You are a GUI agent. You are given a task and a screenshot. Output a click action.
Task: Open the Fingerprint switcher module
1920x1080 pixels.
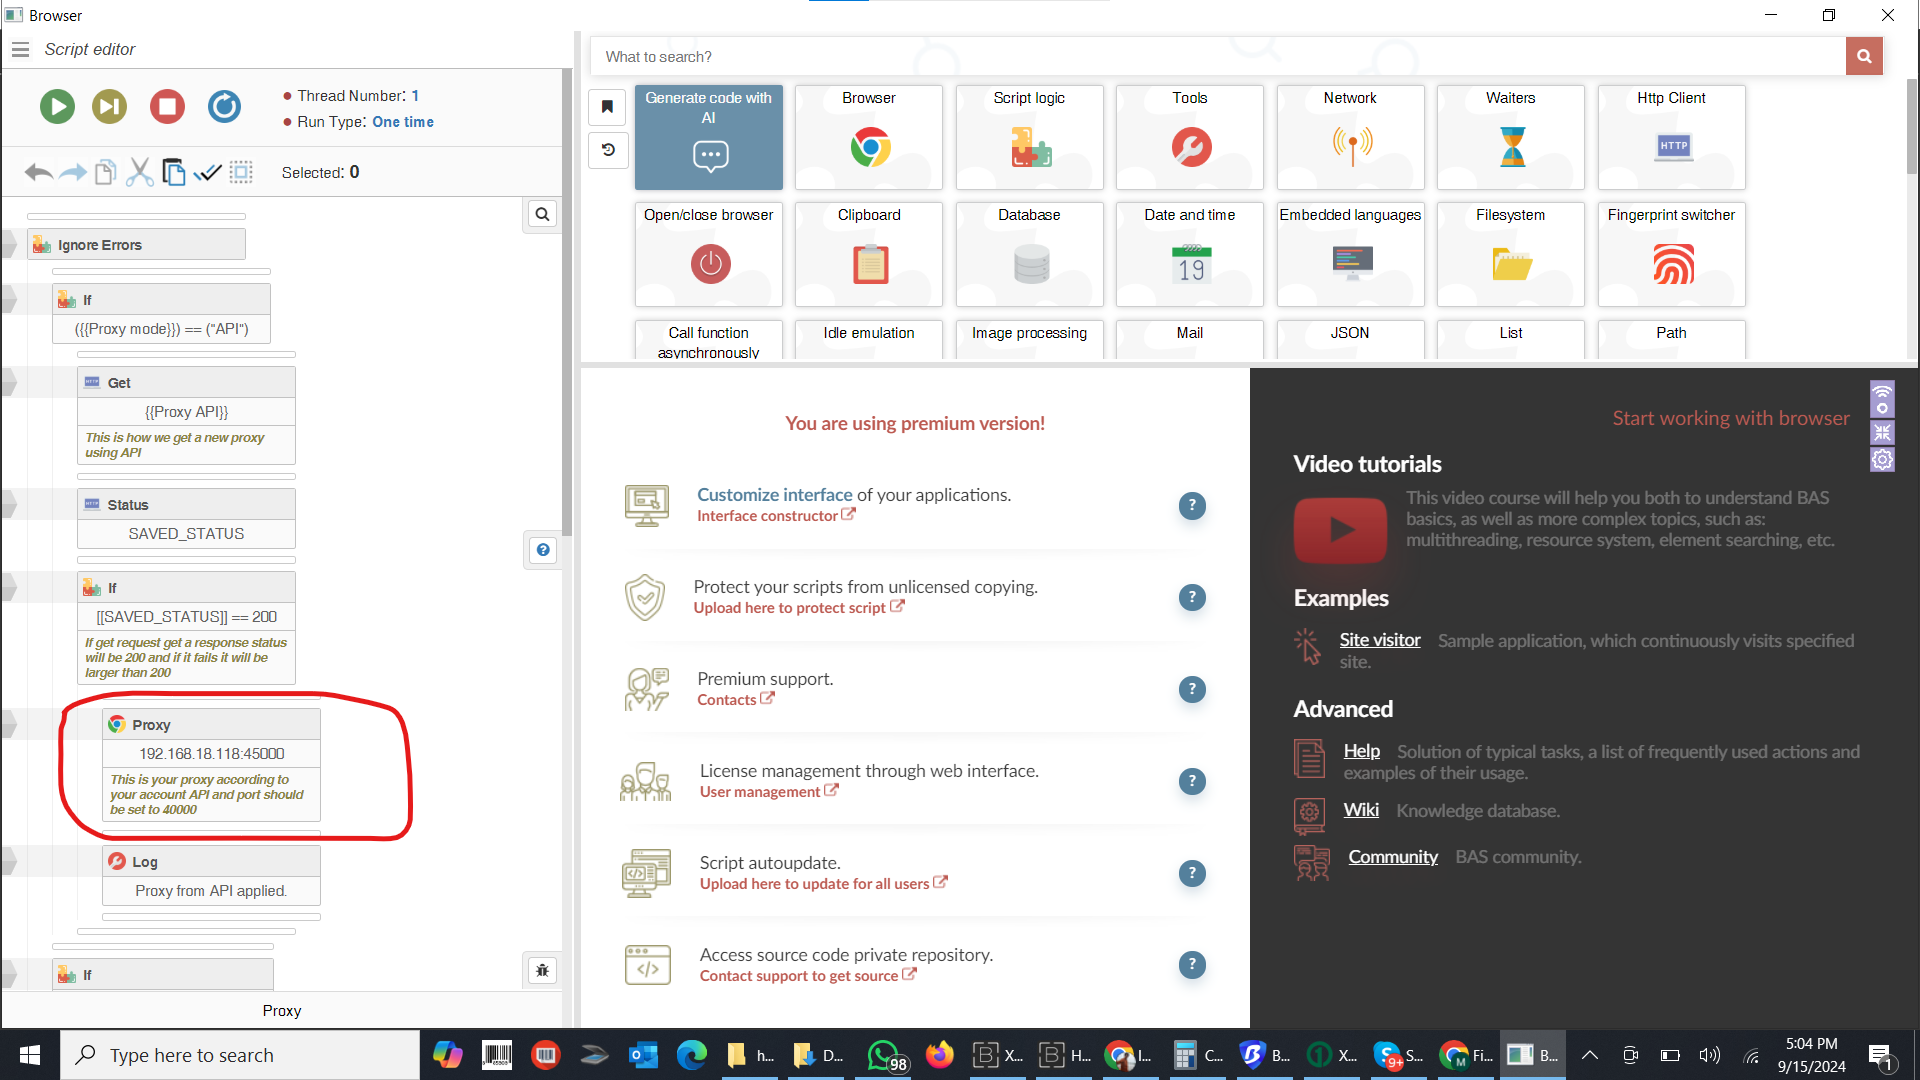click(x=1671, y=255)
